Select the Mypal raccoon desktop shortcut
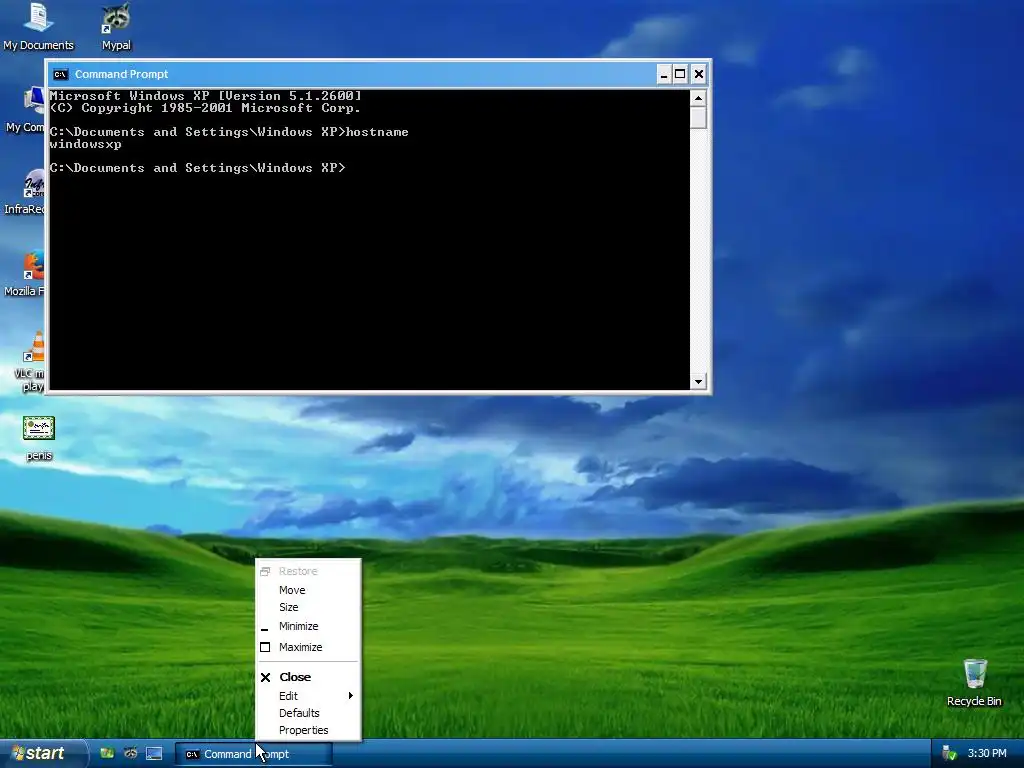 (x=116, y=26)
